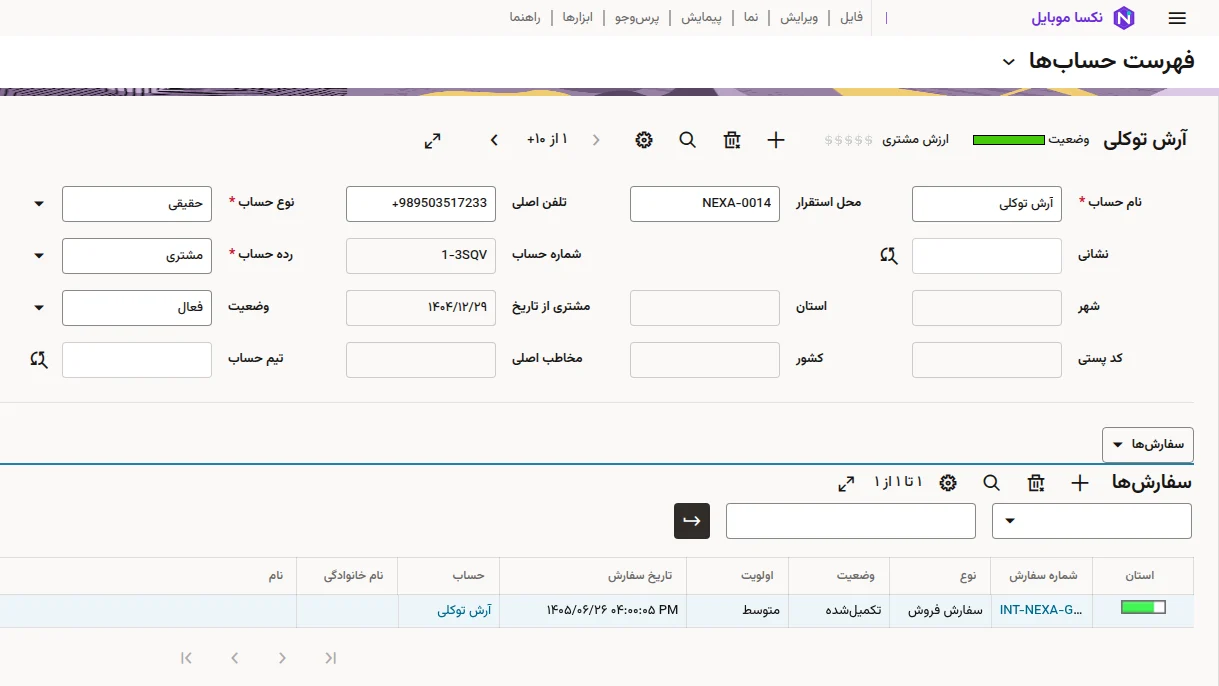Delete the Arash Tavakoli account record
This screenshot has width=1219, height=686.
pyautogui.click(x=732, y=140)
